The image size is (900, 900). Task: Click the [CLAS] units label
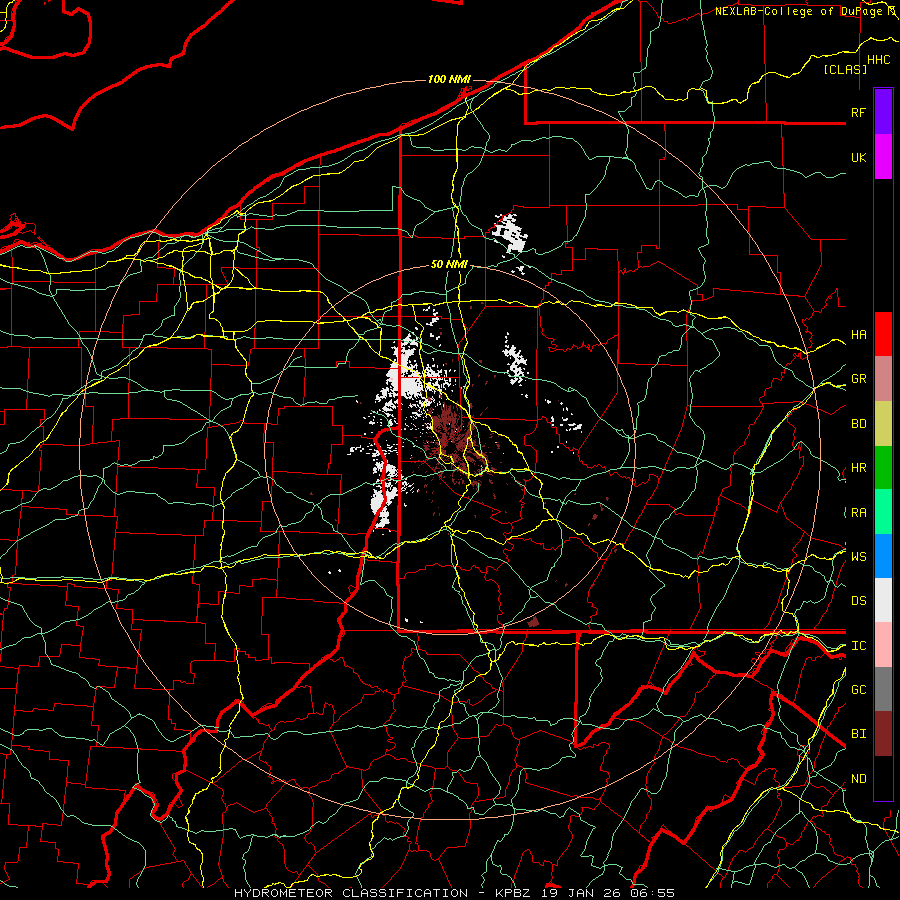(x=845, y=69)
